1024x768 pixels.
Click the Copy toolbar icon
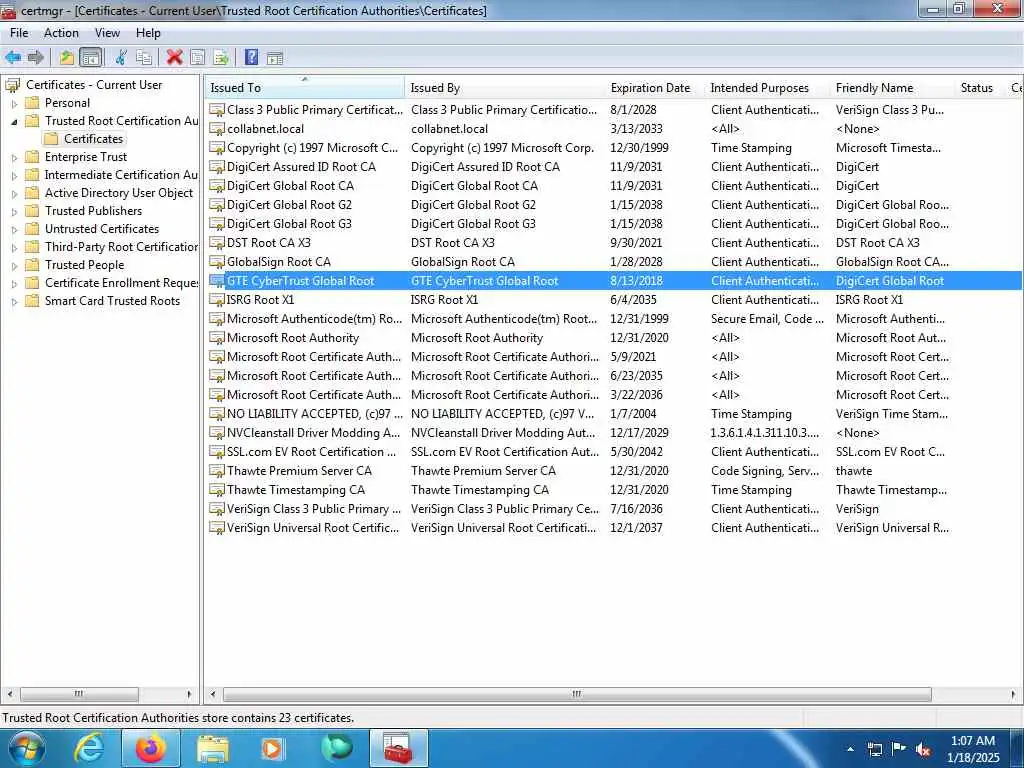pyautogui.click(x=144, y=57)
